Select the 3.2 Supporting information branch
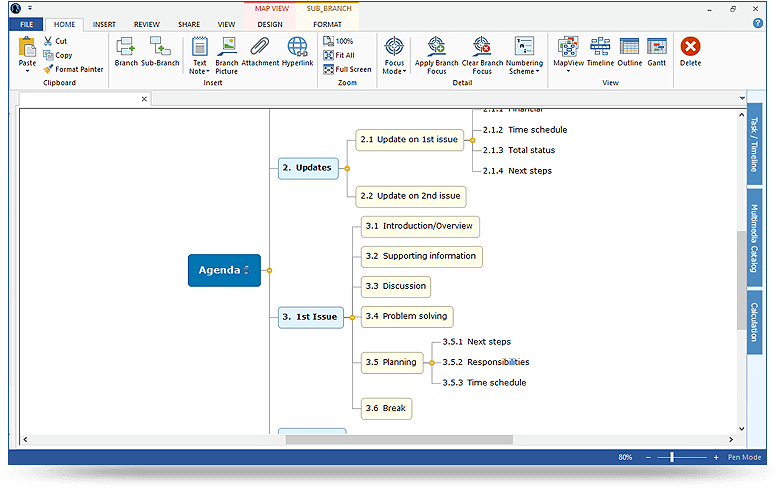The width and height of the screenshot is (776, 496). (x=421, y=257)
